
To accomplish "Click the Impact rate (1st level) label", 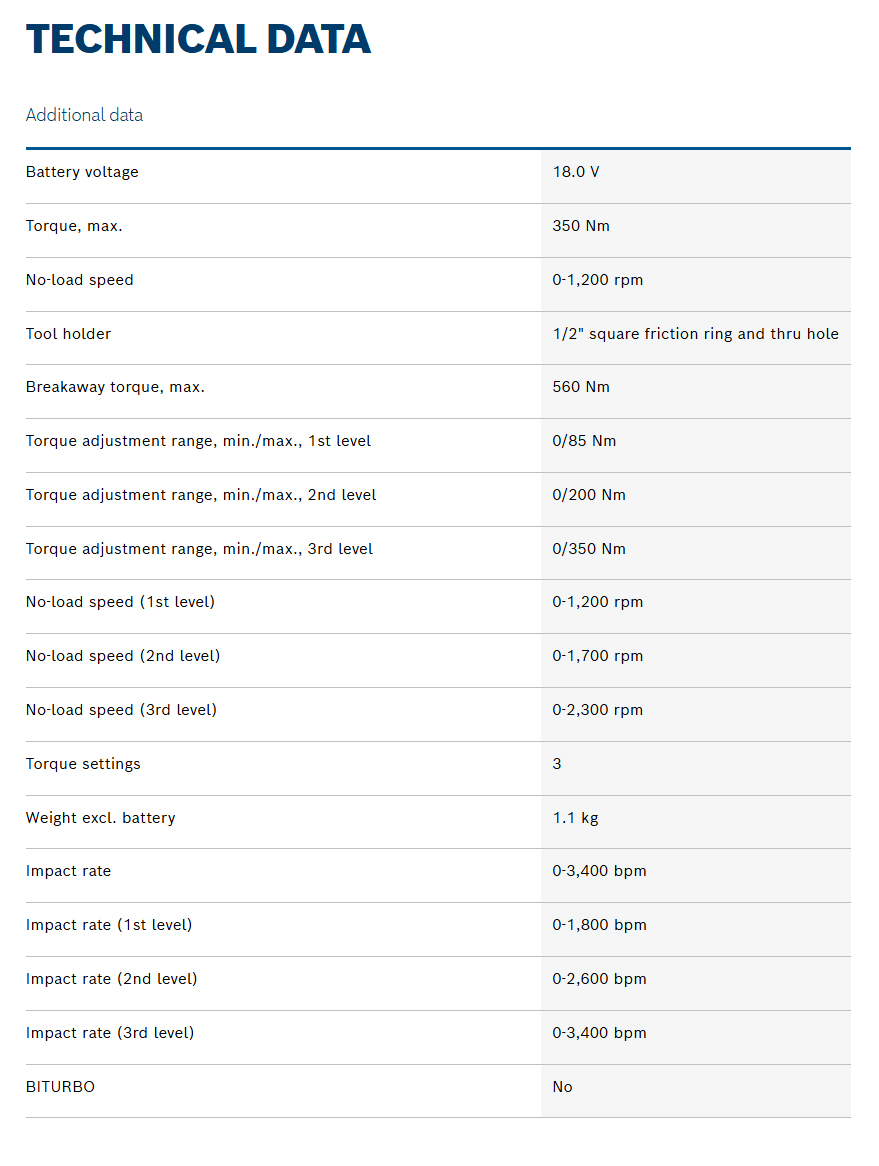I will [109, 925].
